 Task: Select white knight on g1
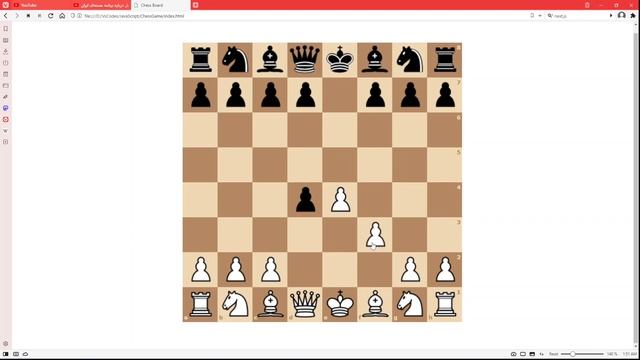[x=410, y=304]
